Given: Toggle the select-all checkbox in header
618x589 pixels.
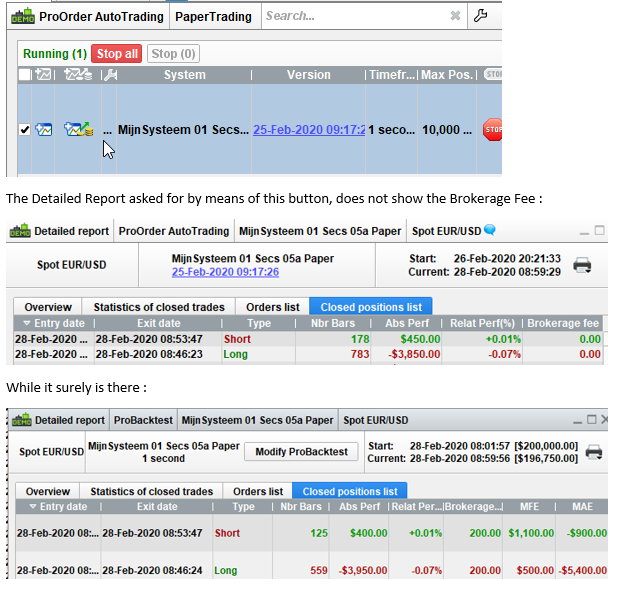Looking at the screenshot, I should click(x=24, y=75).
